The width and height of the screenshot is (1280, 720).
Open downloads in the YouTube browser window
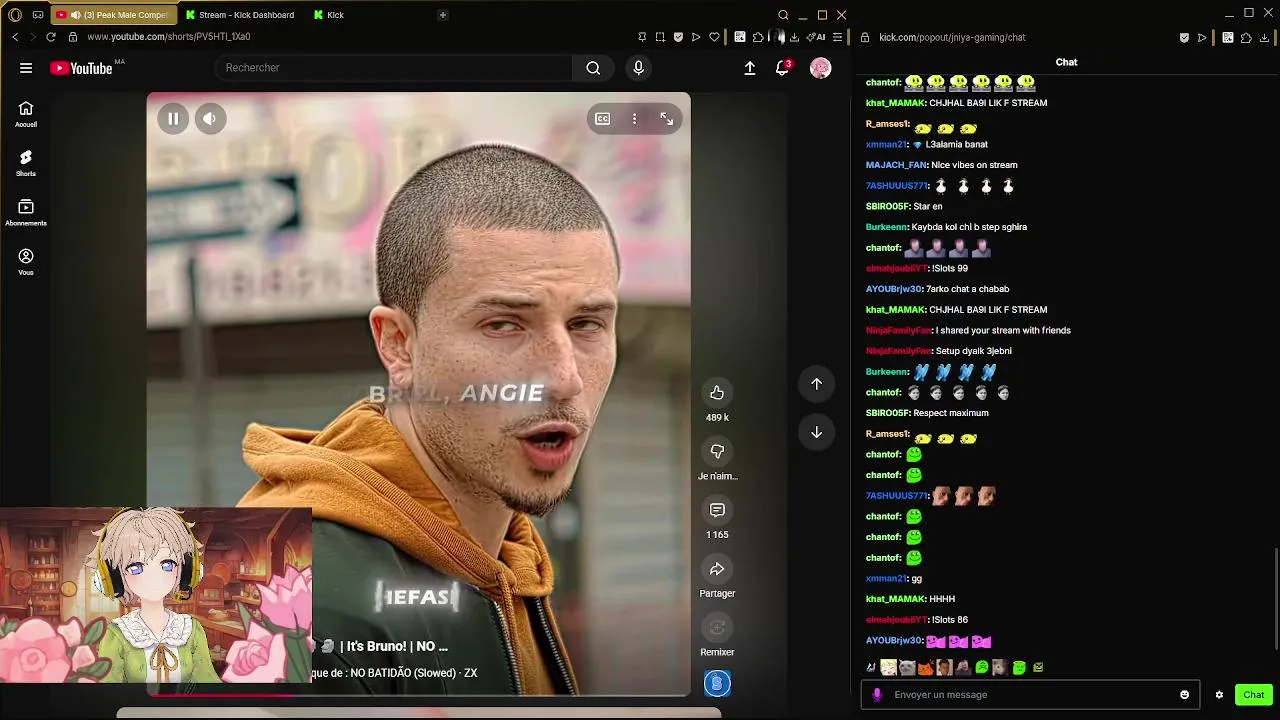click(794, 37)
